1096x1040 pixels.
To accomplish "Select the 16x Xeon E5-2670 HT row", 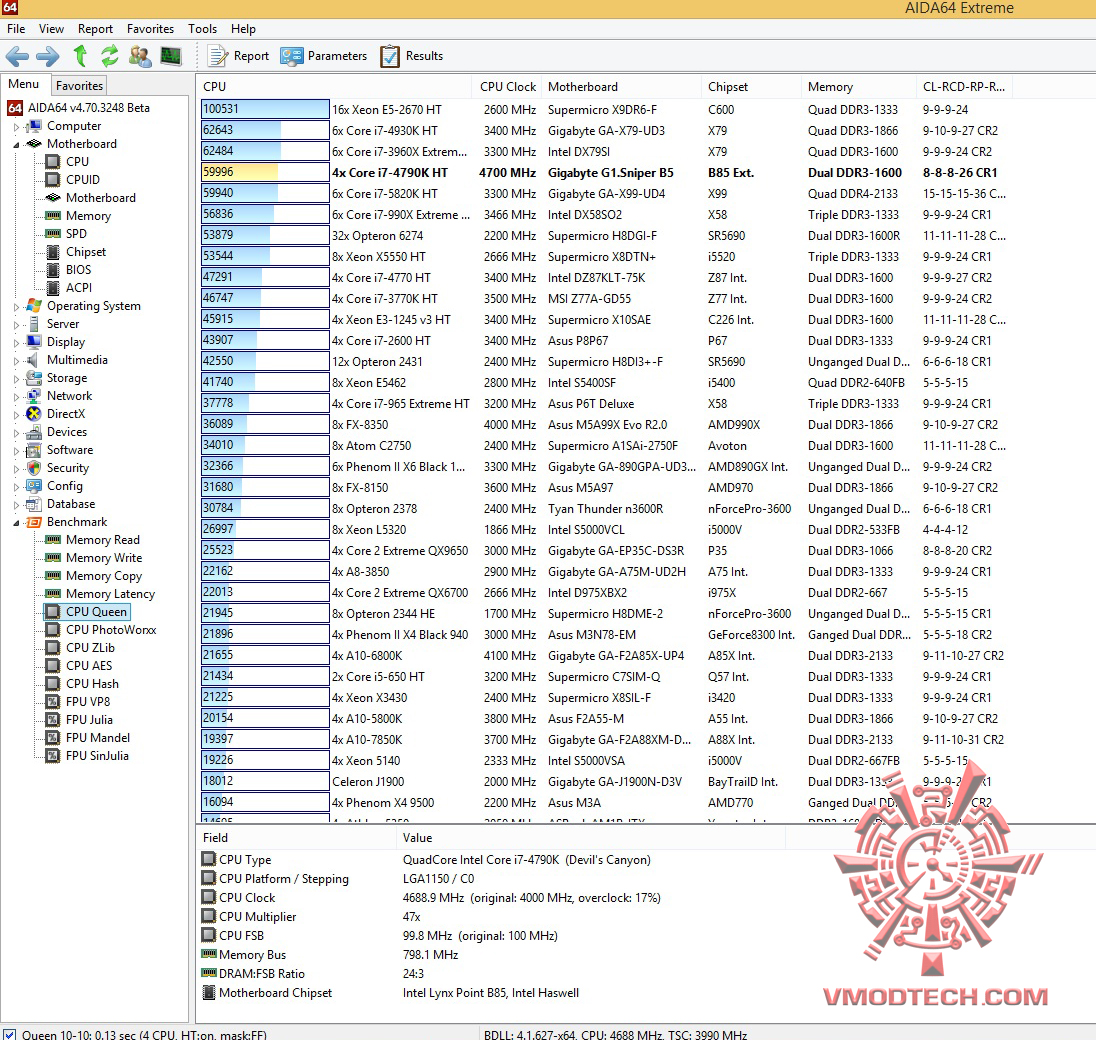I will tap(607, 109).
